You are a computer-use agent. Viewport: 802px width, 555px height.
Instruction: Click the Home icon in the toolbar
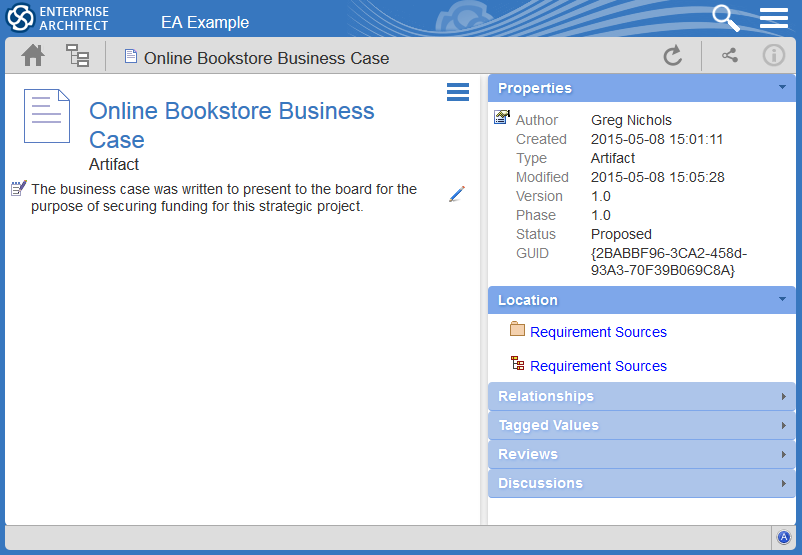pos(33,56)
